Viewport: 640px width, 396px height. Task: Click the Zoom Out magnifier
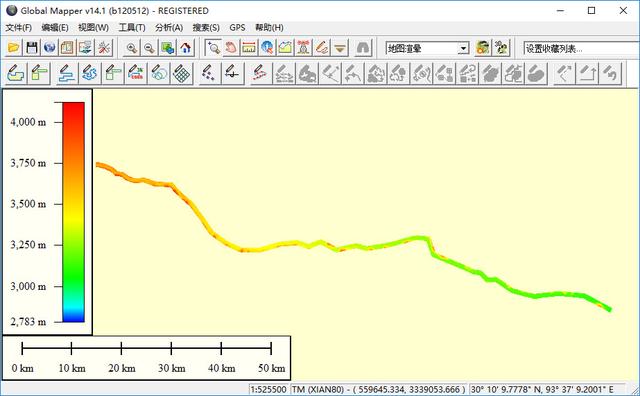(149, 48)
